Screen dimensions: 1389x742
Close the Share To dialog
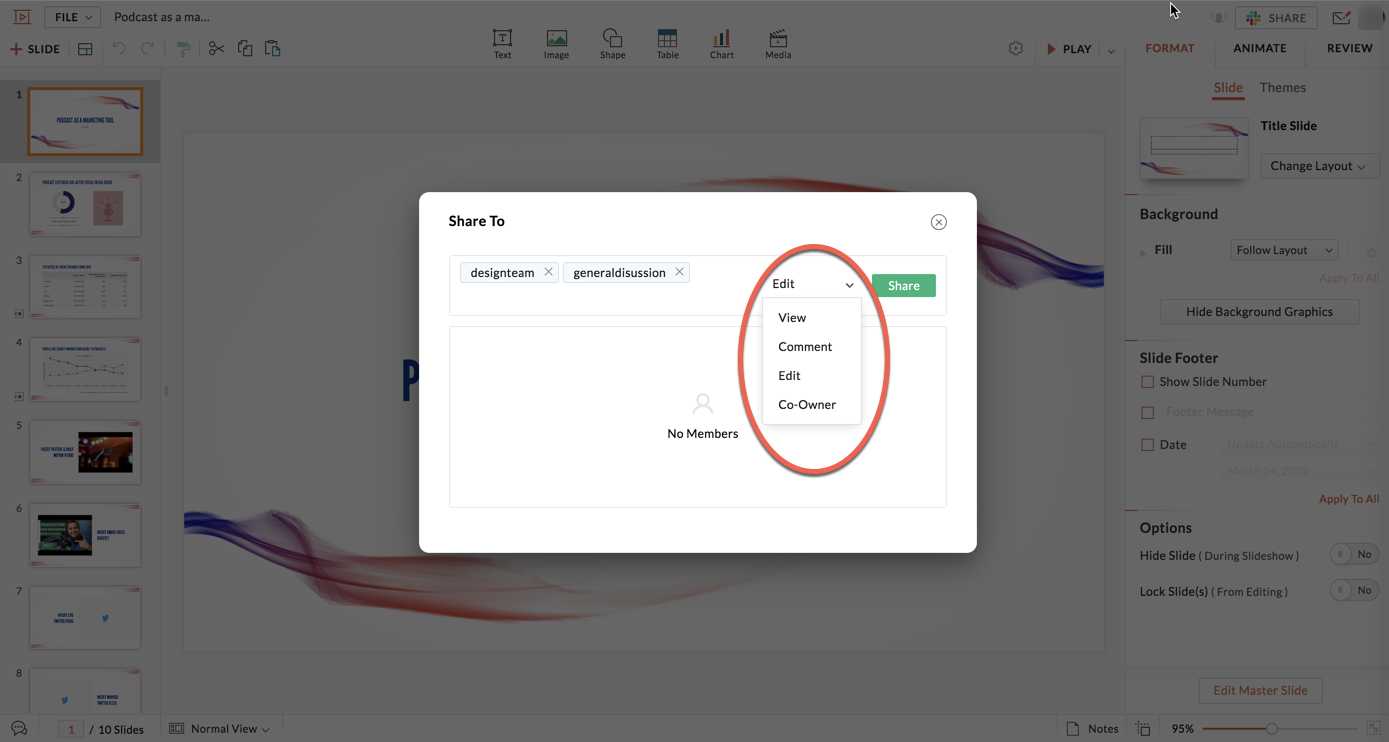pos(938,222)
